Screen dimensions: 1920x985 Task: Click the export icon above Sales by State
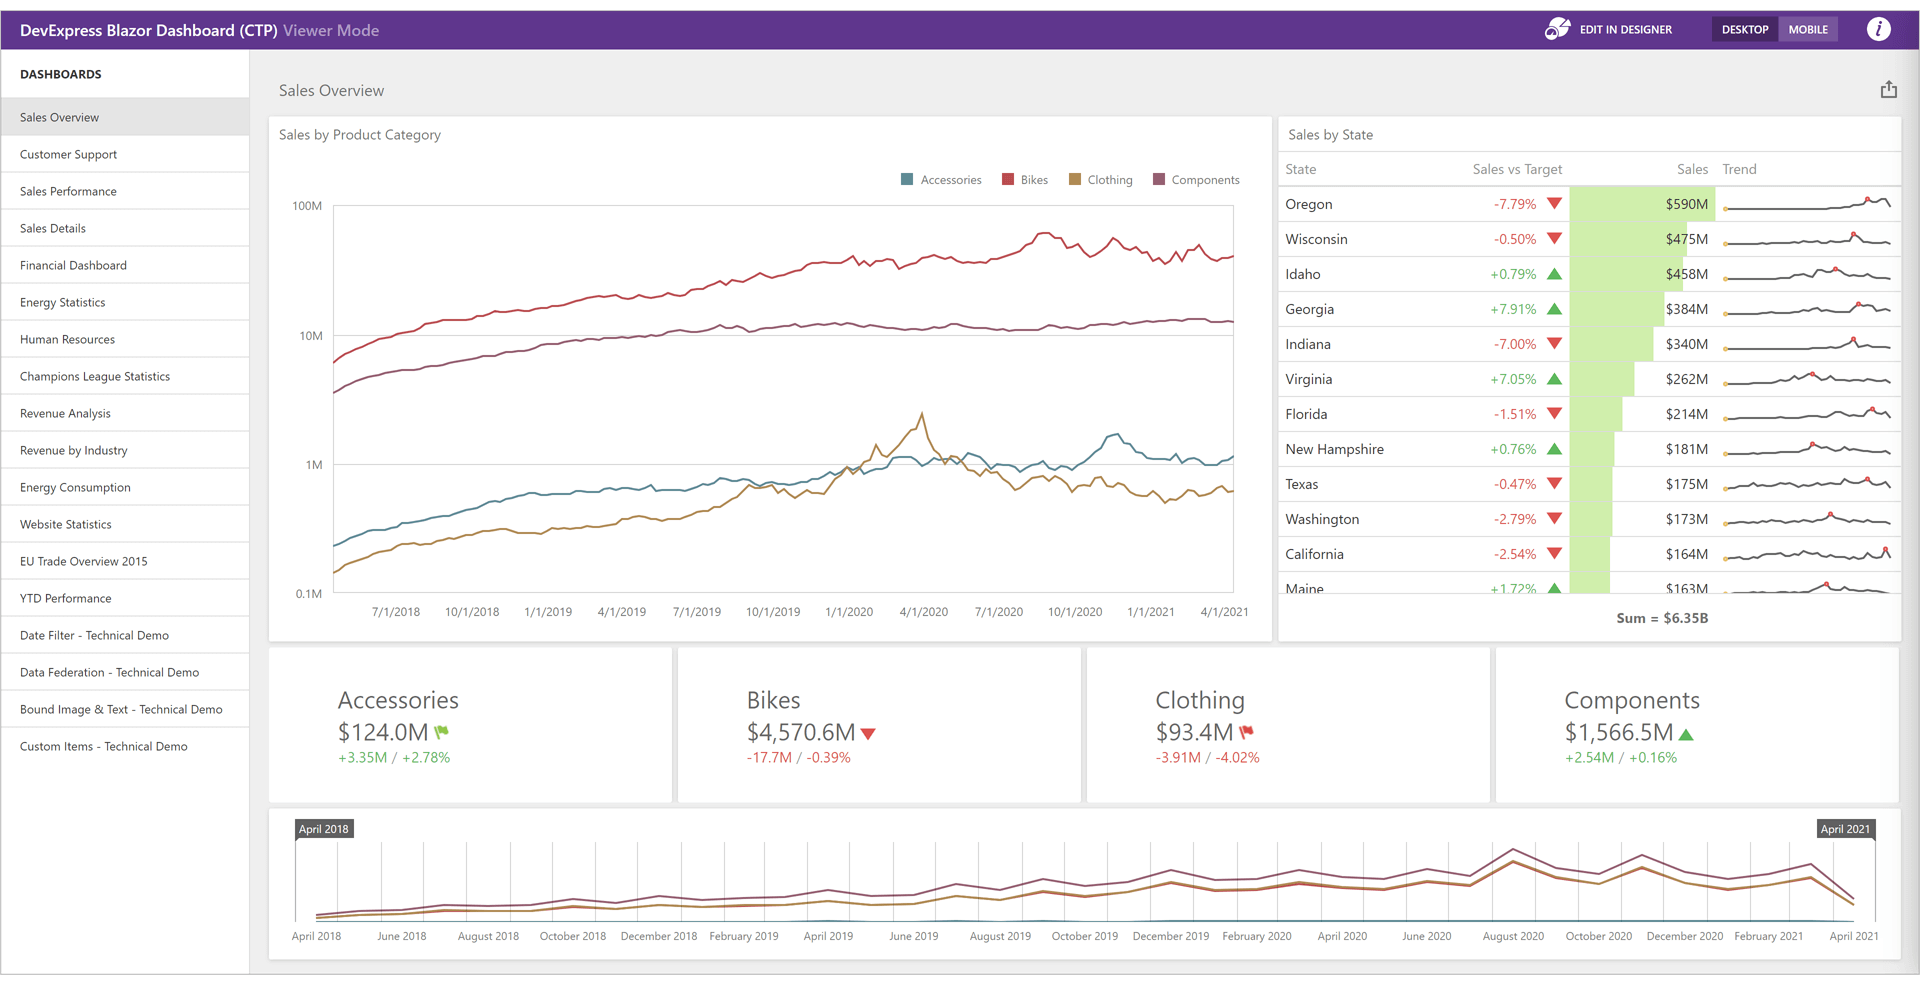pos(1888,89)
